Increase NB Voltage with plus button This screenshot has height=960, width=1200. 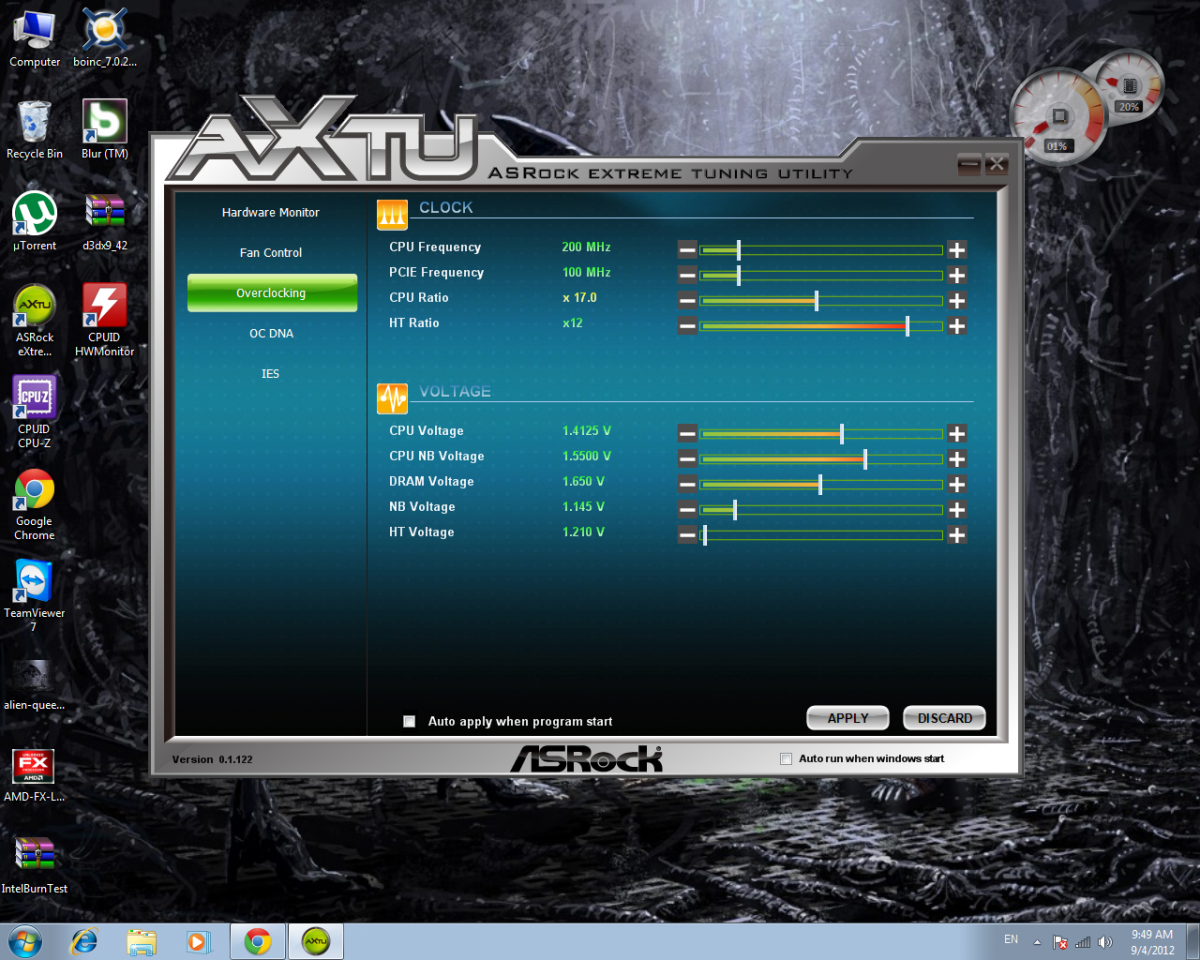coord(957,509)
